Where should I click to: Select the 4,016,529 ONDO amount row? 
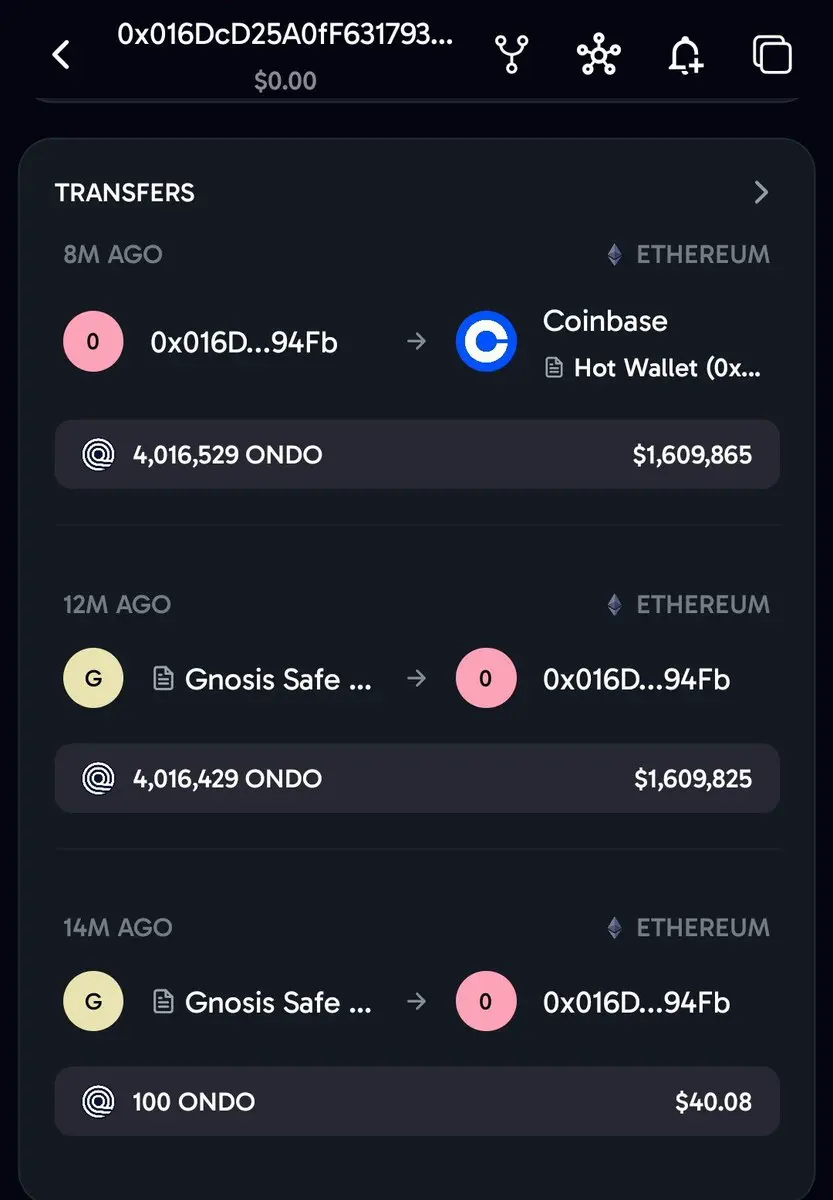(417, 455)
